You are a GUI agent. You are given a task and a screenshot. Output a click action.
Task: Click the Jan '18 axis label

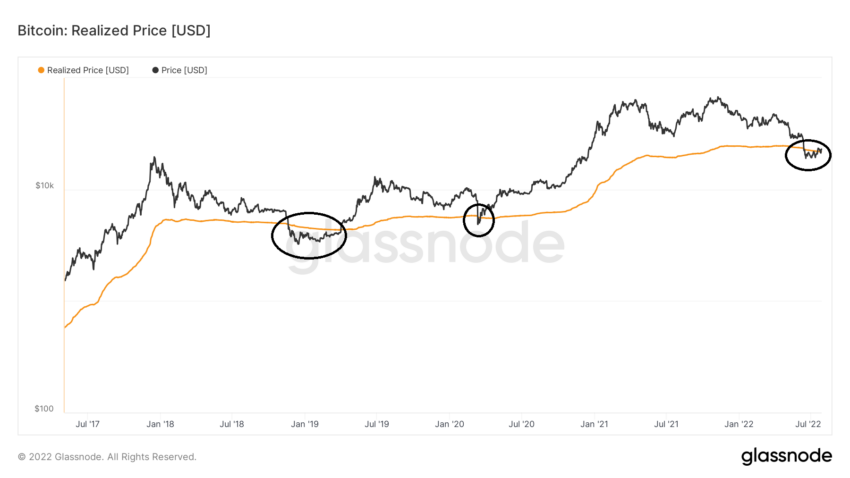160,424
